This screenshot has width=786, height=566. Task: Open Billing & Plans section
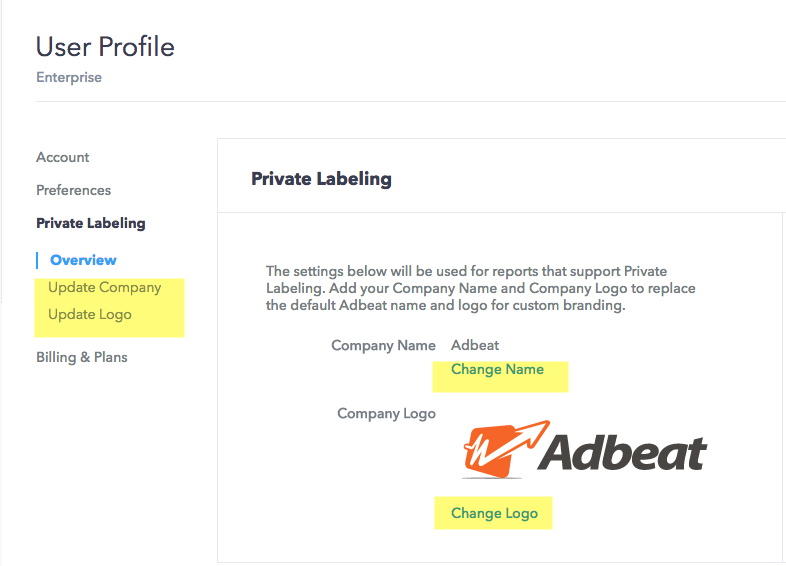point(82,357)
